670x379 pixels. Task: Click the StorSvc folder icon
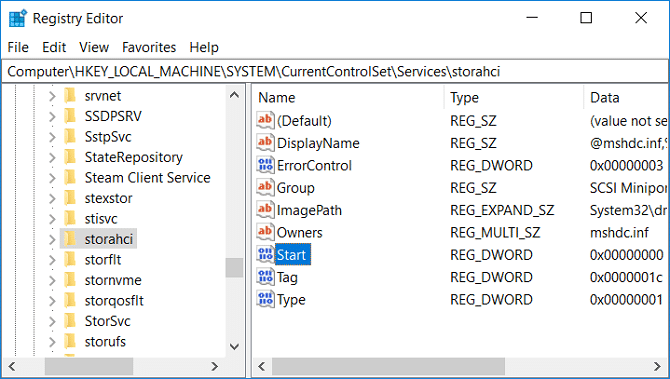pyautogui.click(x=70, y=321)
